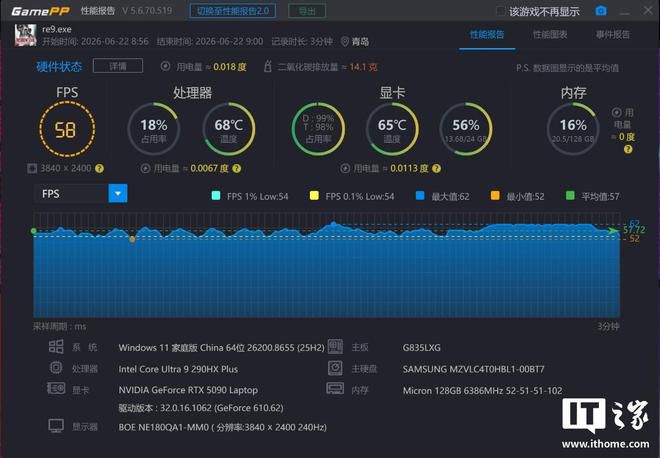Click the 切换至性能报告2.0 button
This screenshot has height=458, width=660.
233,11
